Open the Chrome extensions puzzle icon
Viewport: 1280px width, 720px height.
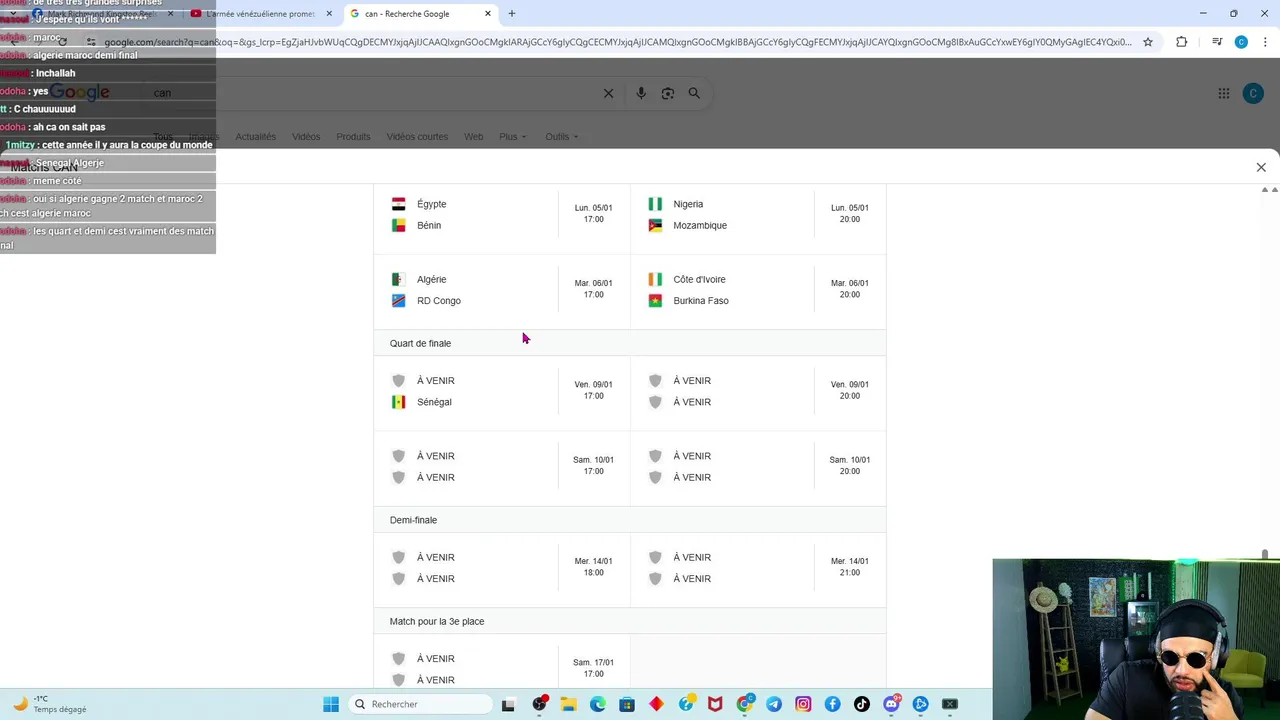click(x=1182, y=42)
